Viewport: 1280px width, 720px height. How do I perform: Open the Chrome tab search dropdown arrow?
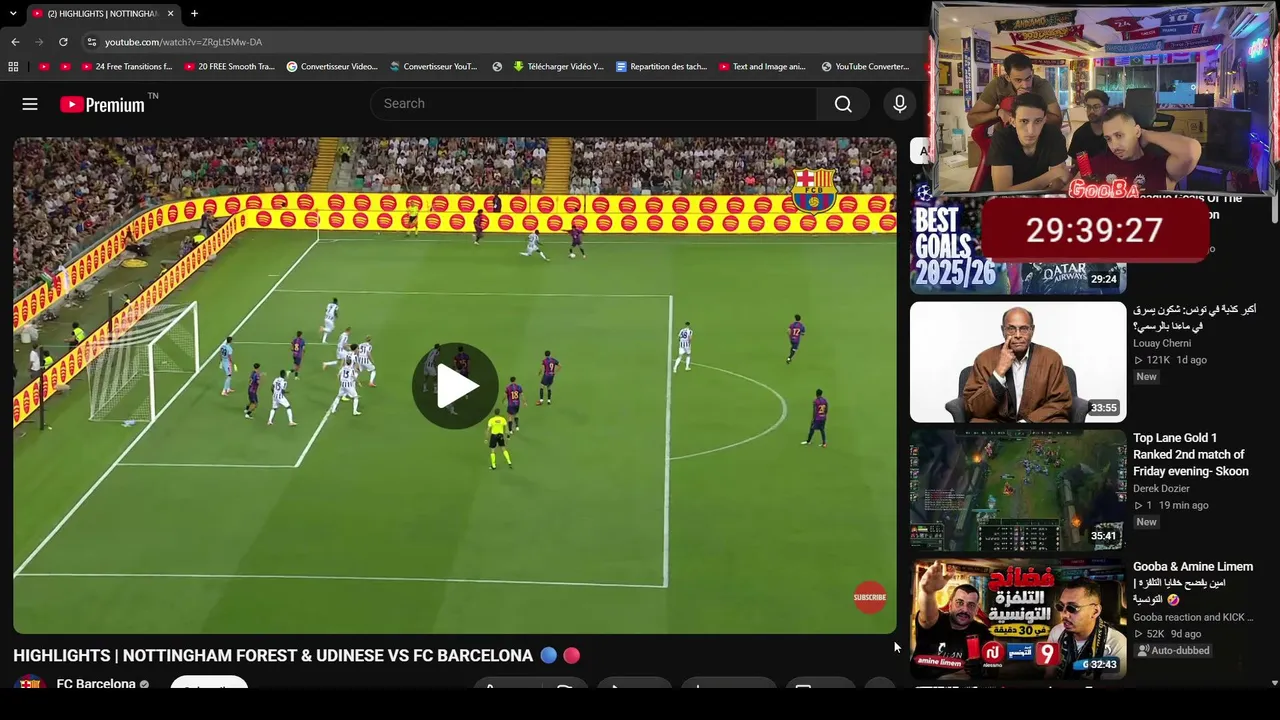pyautogui.click(x=13, y=14)
